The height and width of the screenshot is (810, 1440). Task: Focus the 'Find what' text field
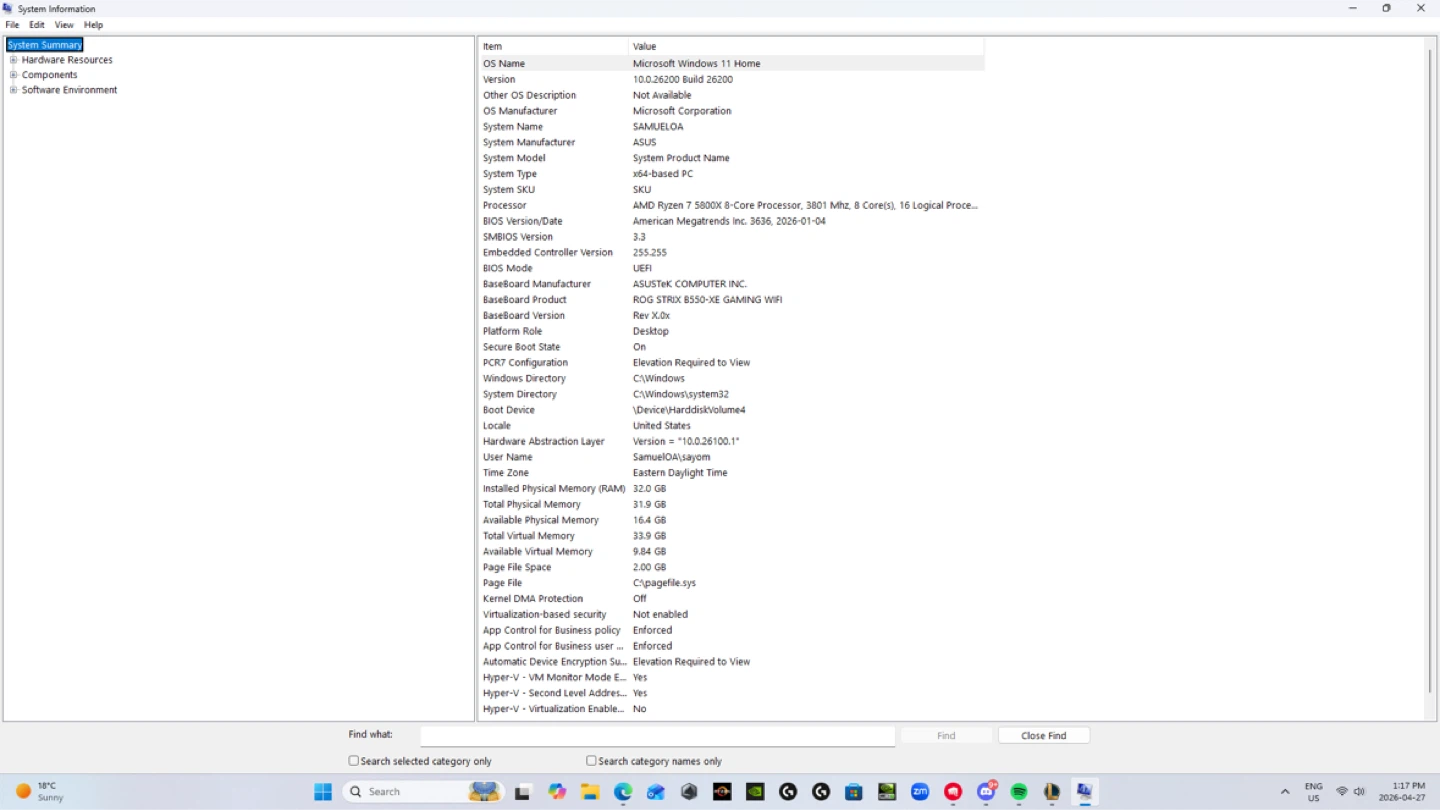(x=657, y=736)
